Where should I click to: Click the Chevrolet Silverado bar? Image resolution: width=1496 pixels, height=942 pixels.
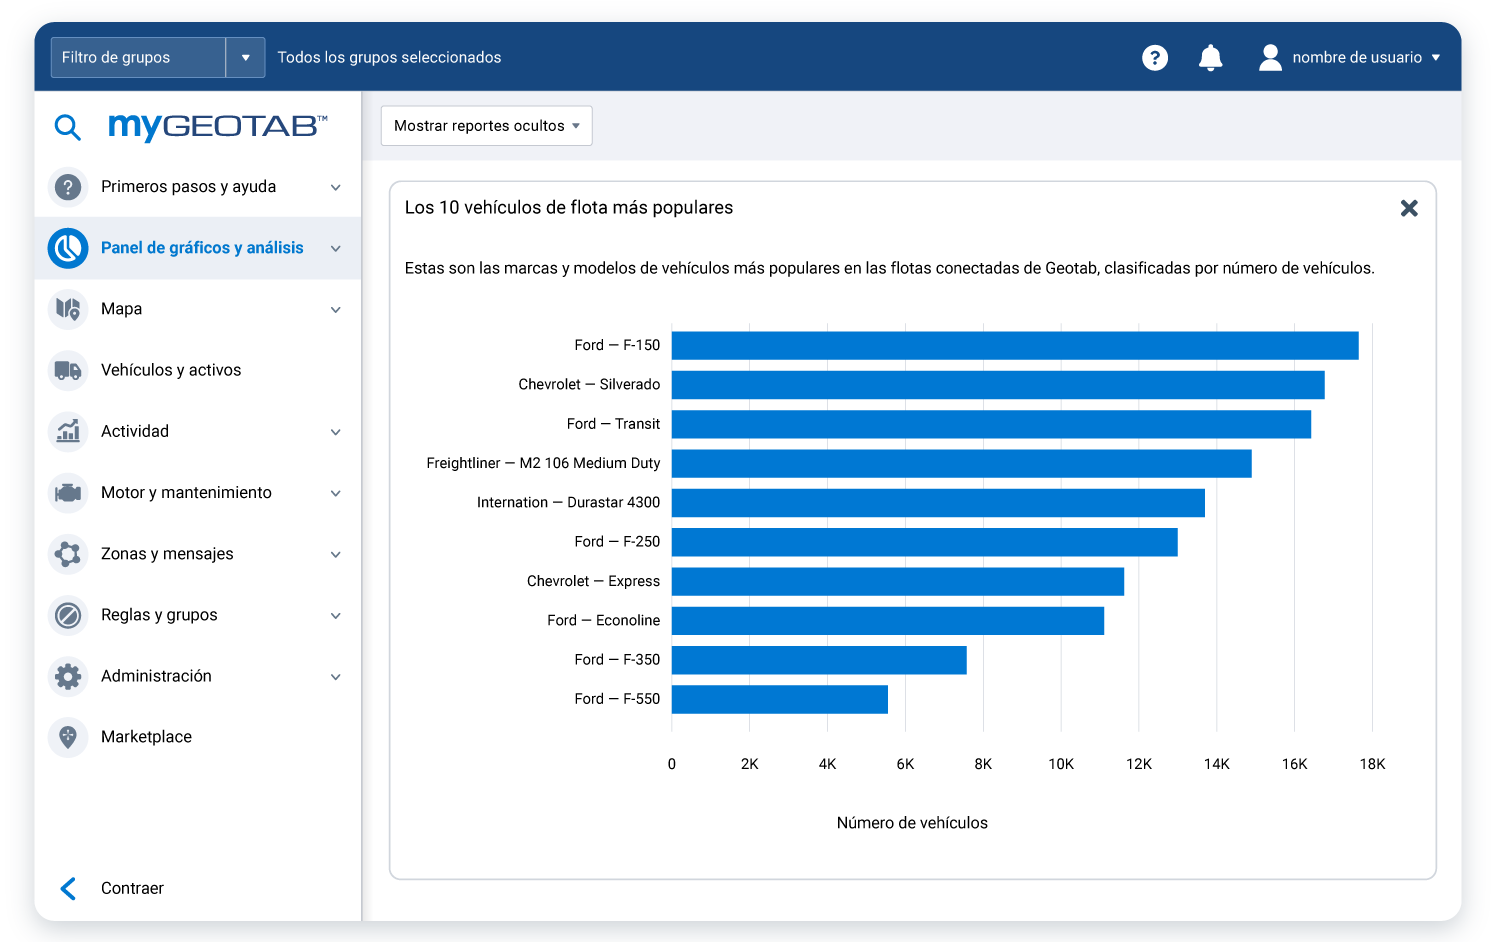pyautogui.click(x=998, y=385)
